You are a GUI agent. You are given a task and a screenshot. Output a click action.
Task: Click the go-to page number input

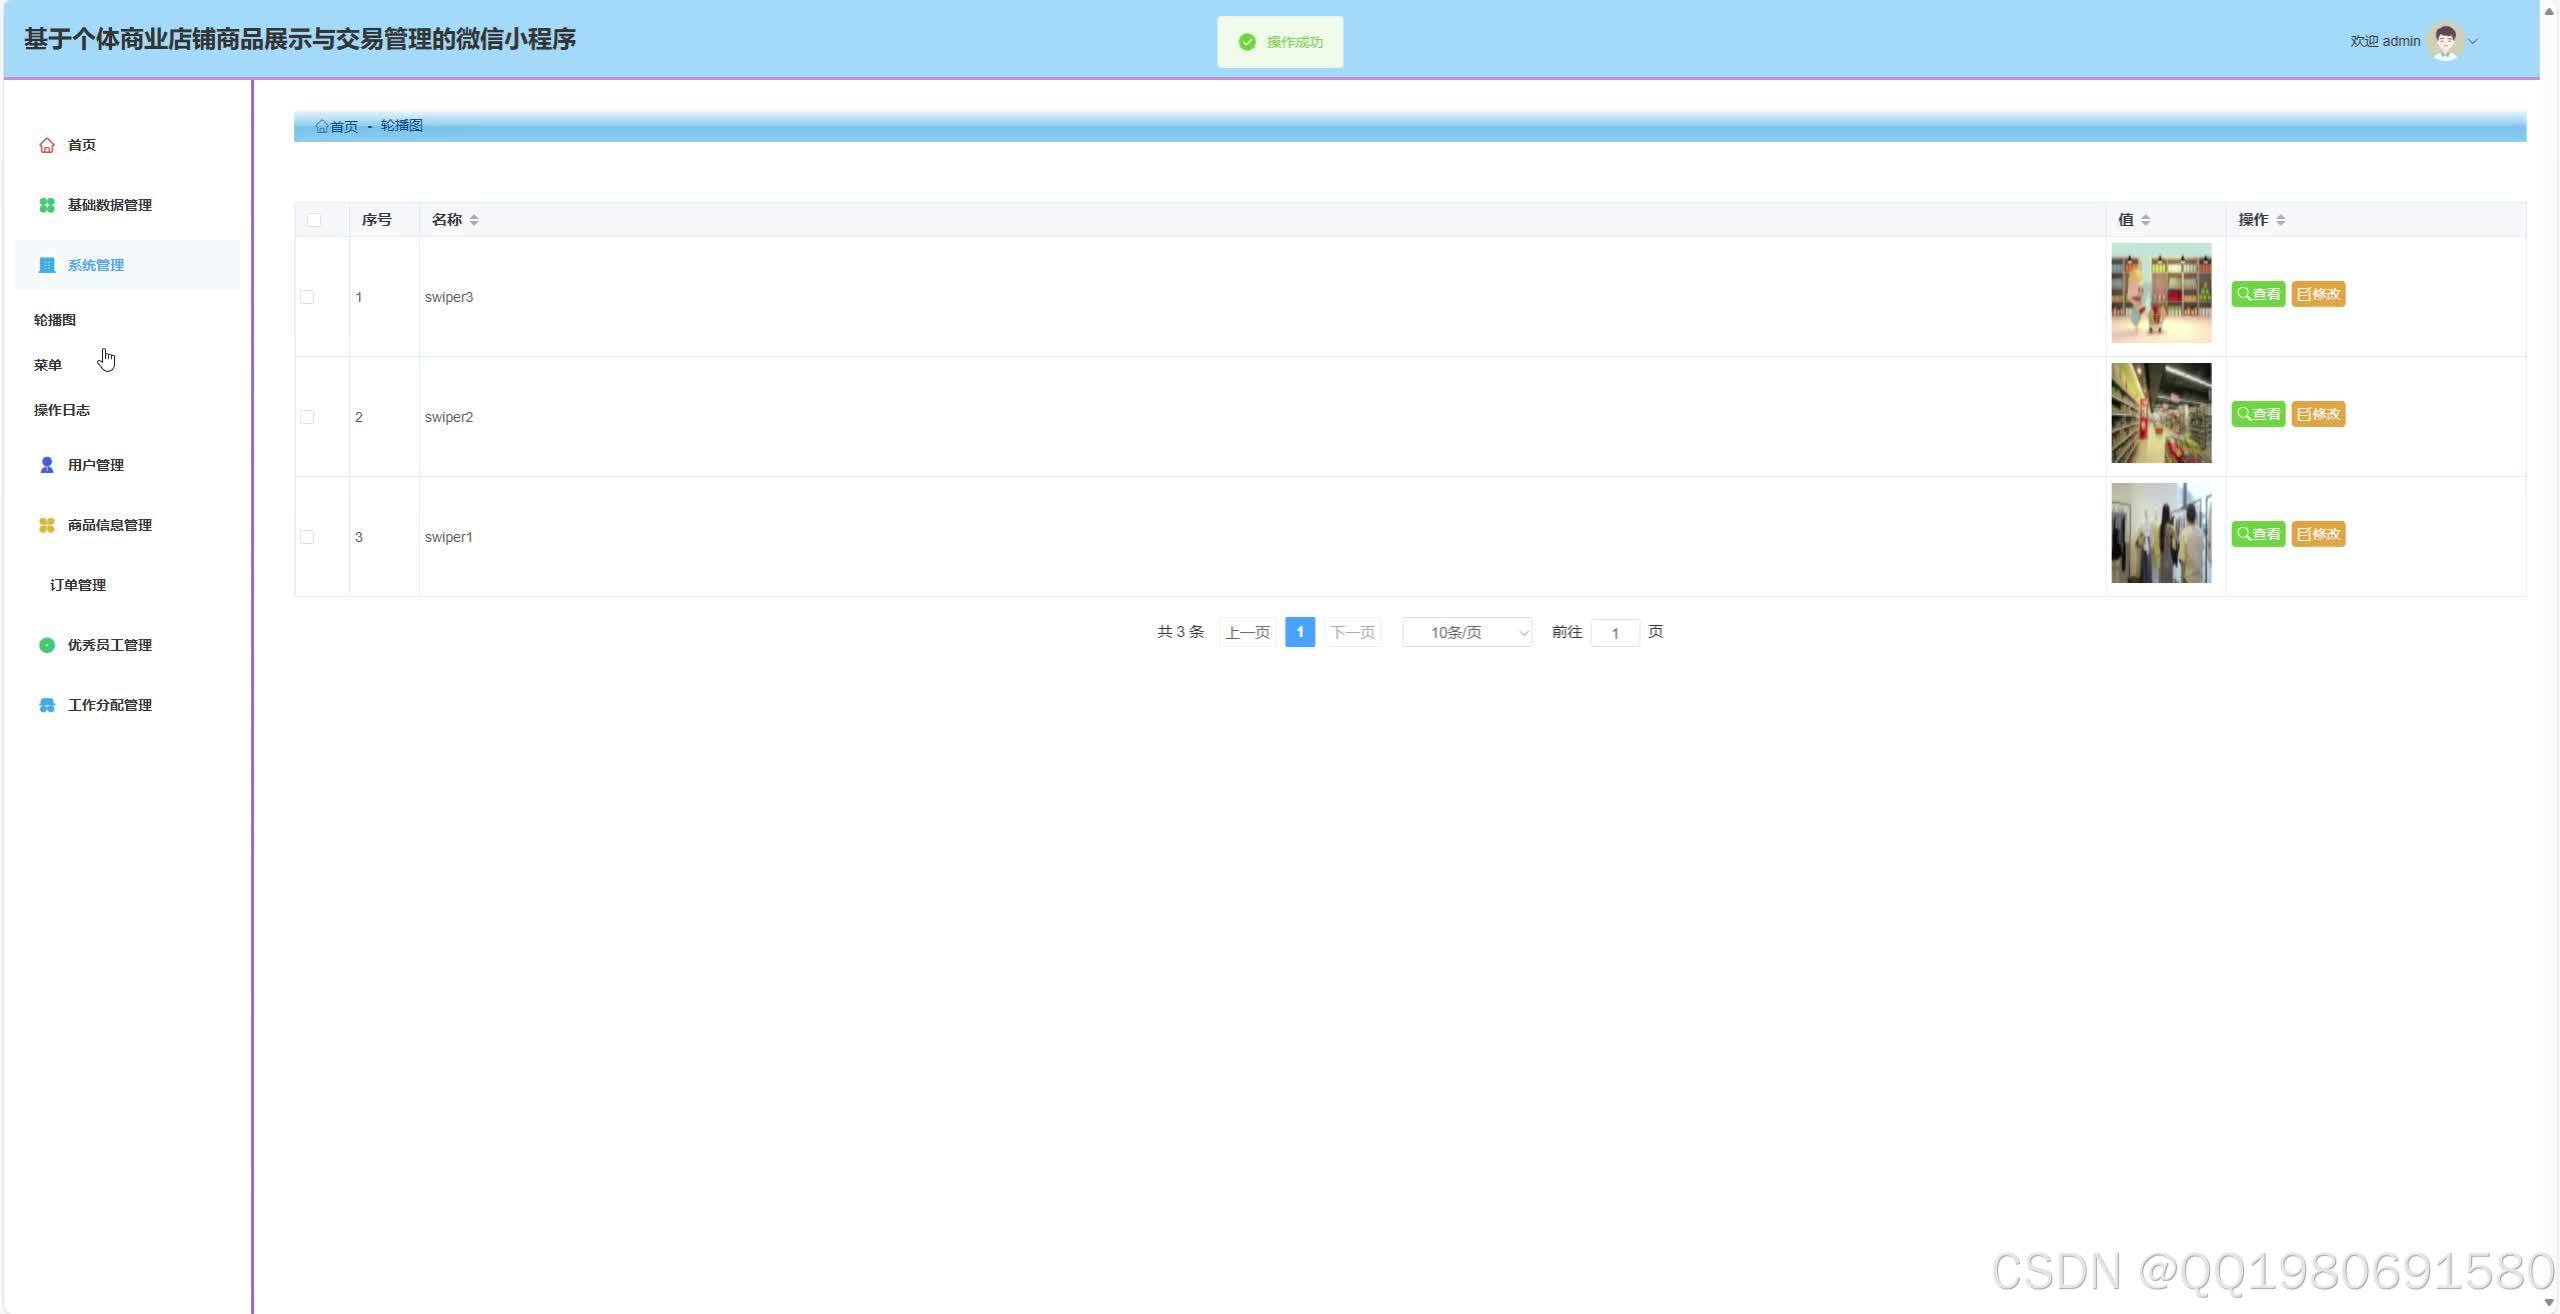coord(1614,633)
